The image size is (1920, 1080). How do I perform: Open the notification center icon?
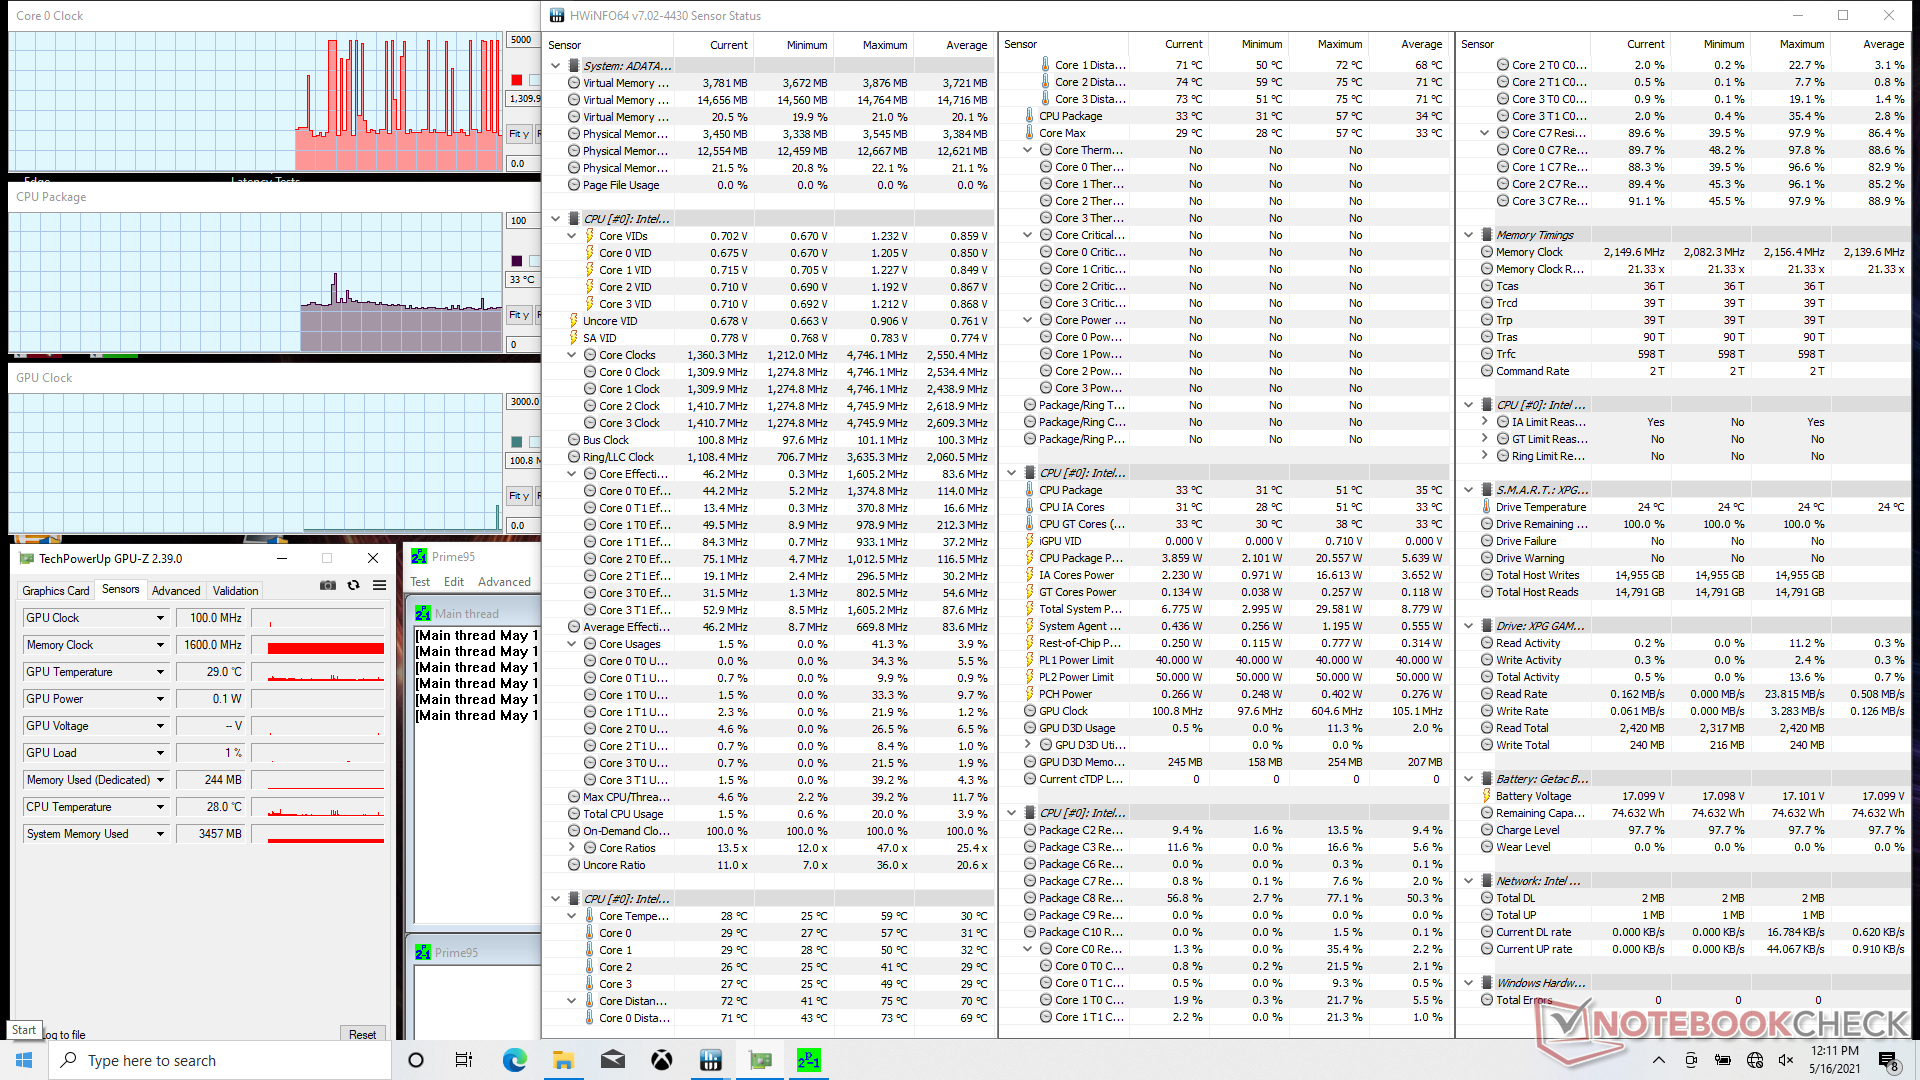click(1888, 1060)
